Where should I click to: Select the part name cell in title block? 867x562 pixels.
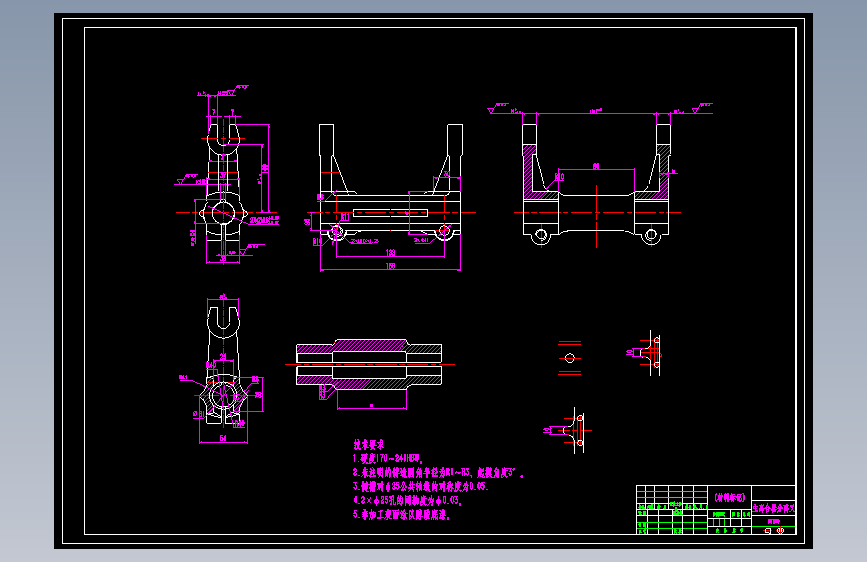click(774, 508)
